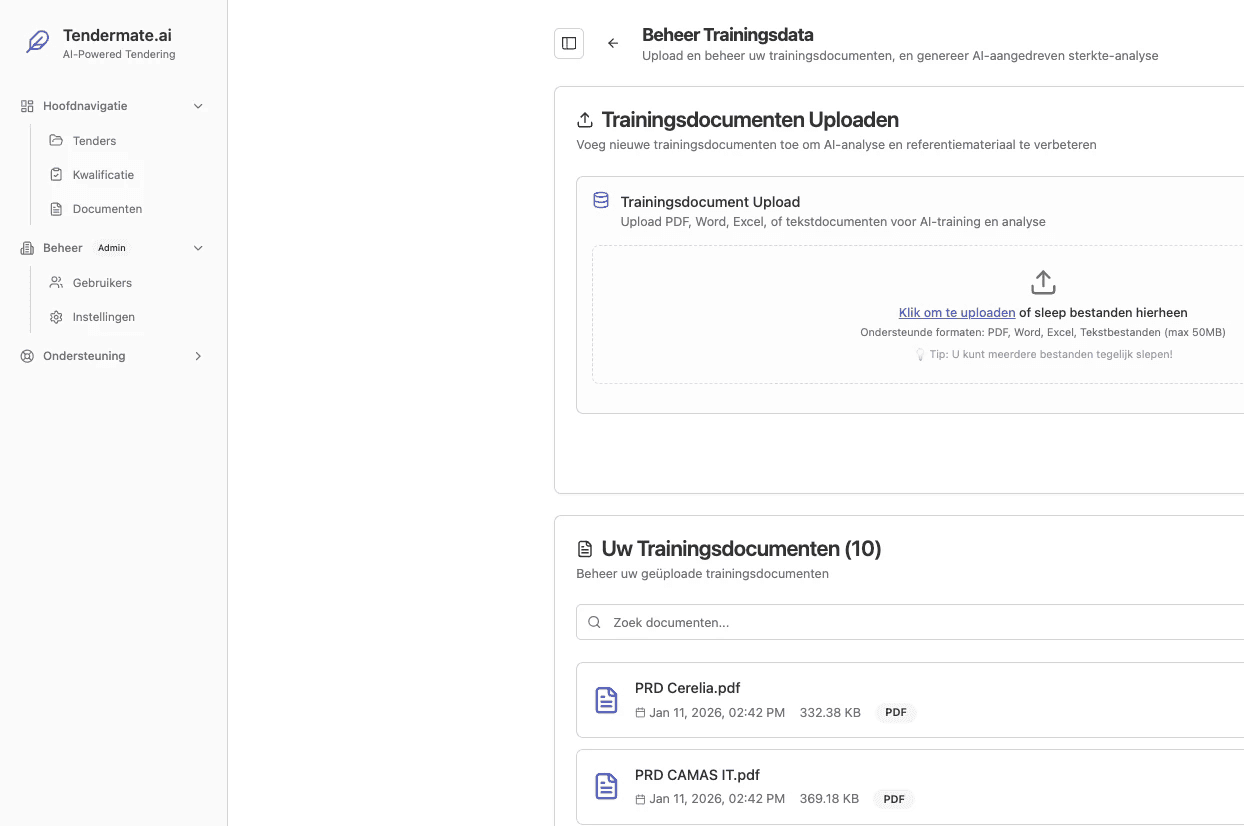Select the Hoofdnavigatie section label

point(85,106)
